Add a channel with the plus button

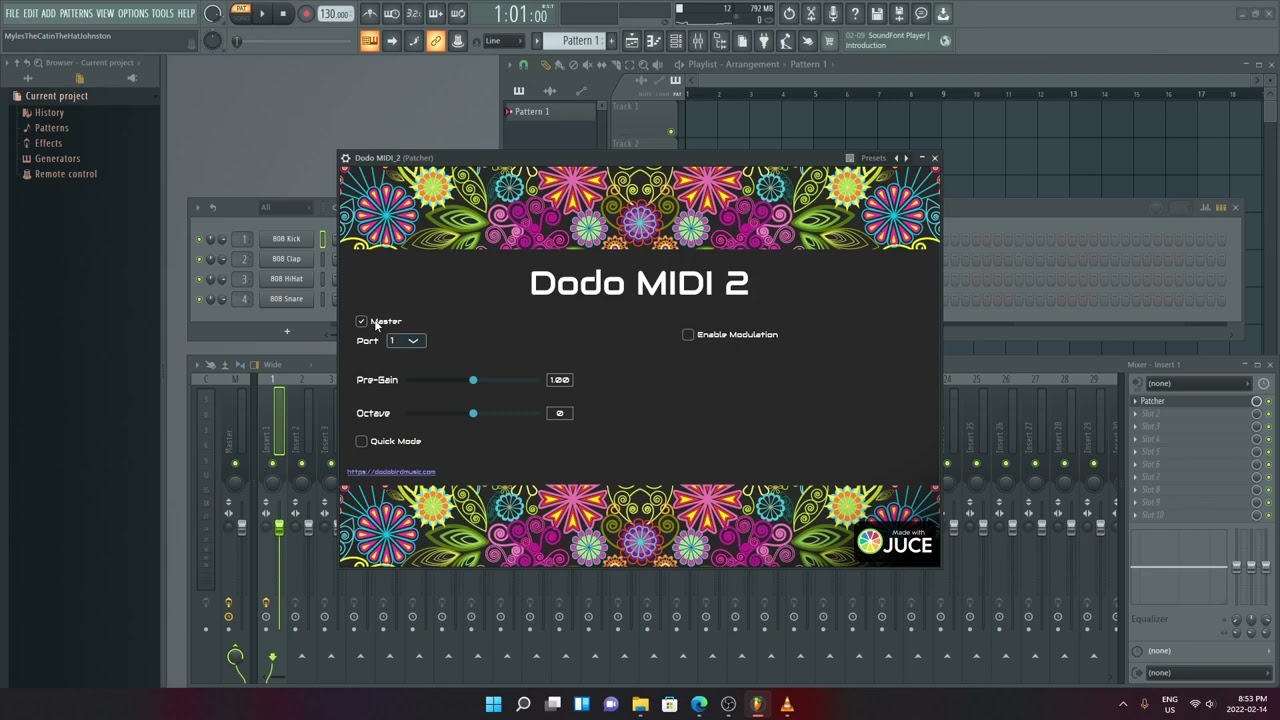pos(287,331)
